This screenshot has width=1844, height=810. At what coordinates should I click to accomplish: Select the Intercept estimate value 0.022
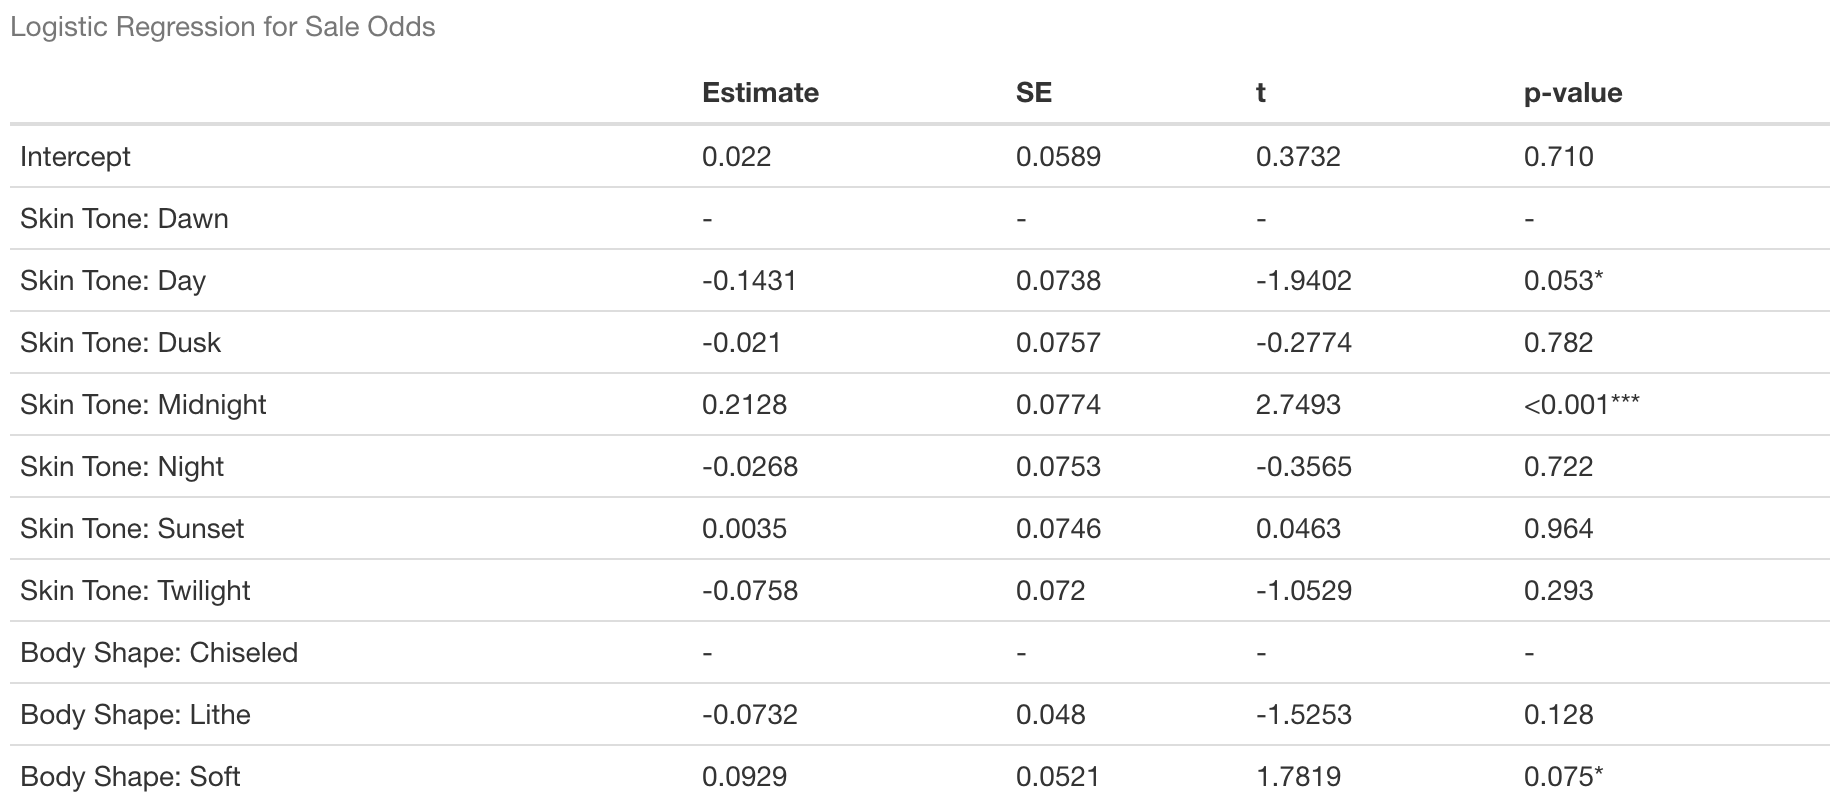736,157
